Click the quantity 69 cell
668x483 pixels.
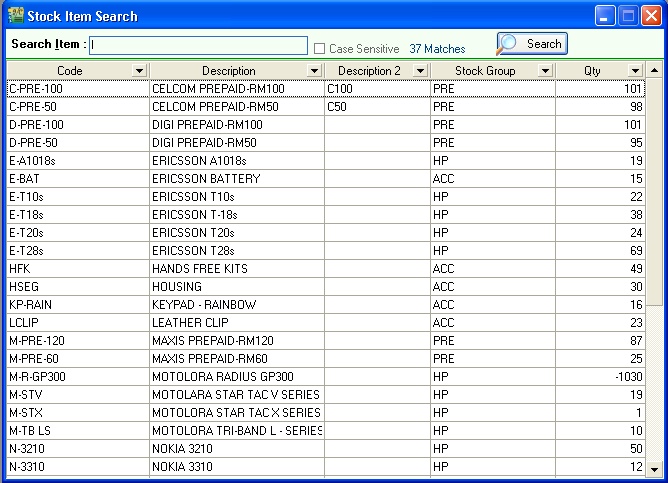[600, 250]
